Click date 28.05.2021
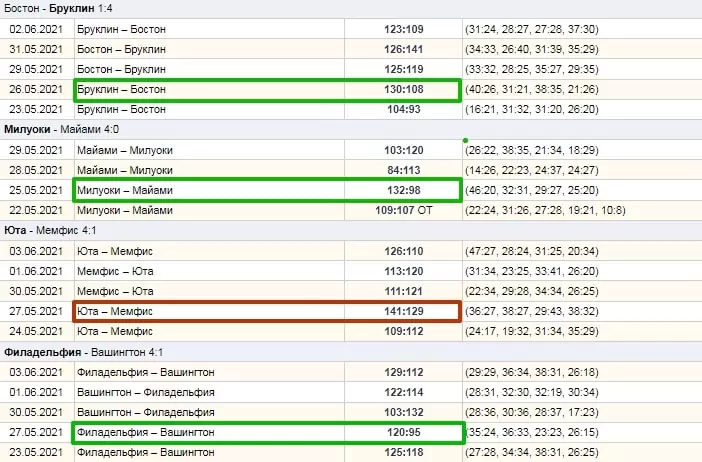 (36, 170)
